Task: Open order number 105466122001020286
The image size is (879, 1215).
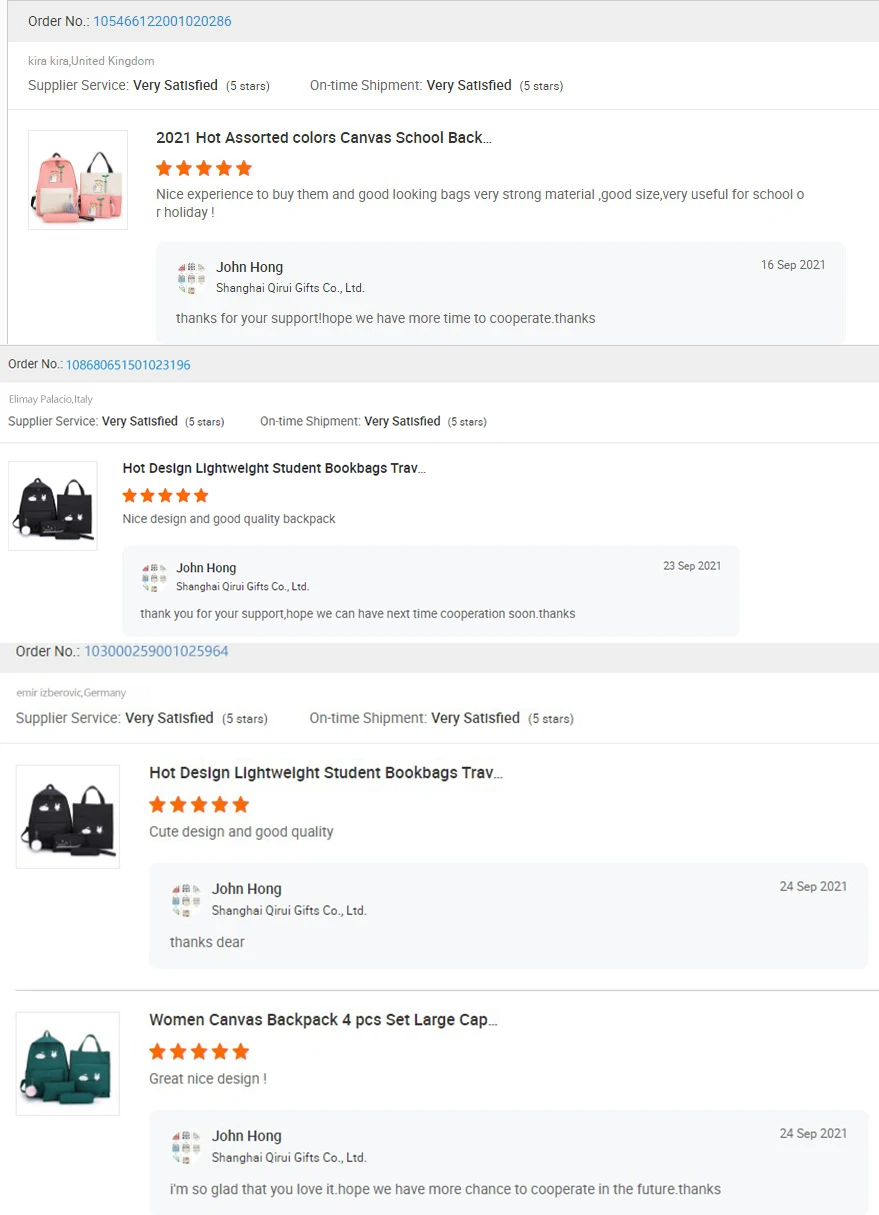Action: click(x=162, y=21)
